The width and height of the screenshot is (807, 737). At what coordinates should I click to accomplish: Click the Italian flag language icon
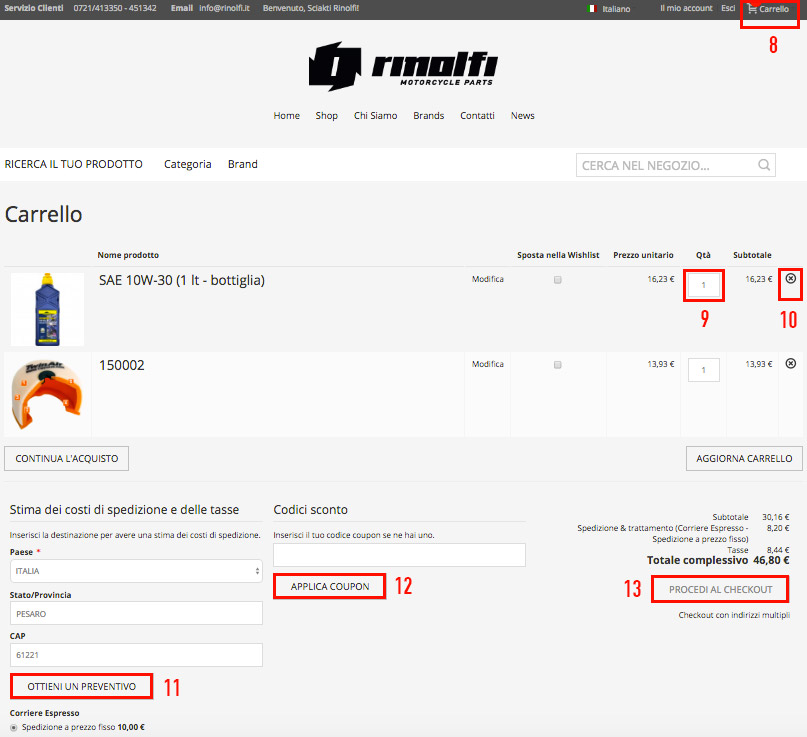coord(593,9)
